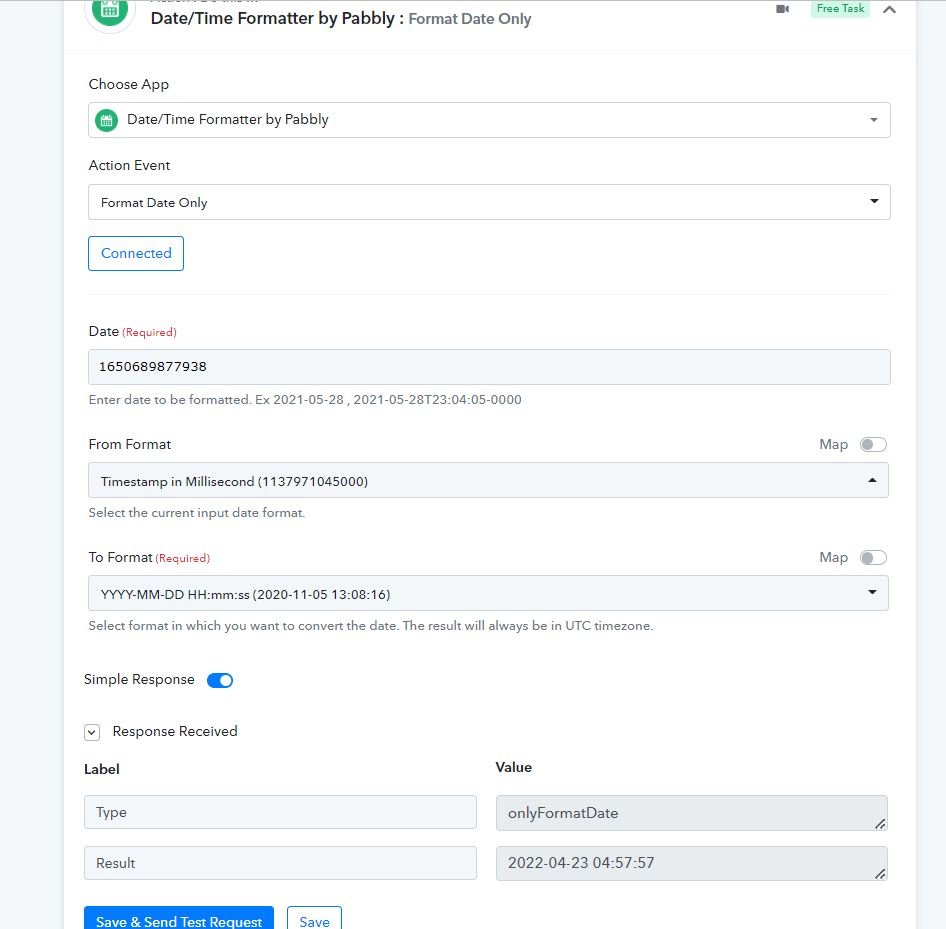The width and height of the screenshot is (946, 929).
Task: Click the date format hint text
Action: [x=305, y=400]
